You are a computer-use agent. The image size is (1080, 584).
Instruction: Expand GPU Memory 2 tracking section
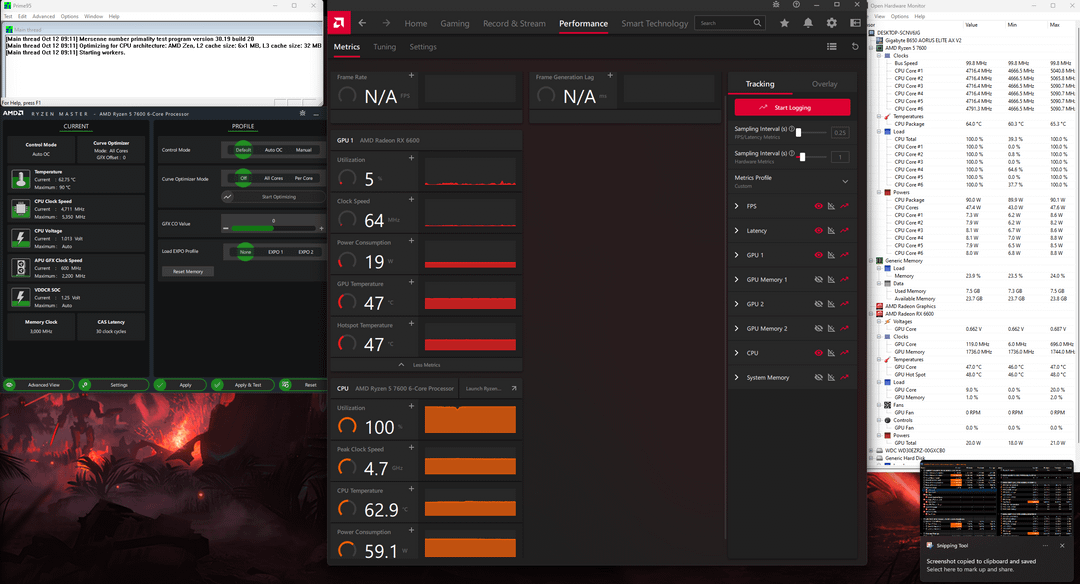click(736, 328)
